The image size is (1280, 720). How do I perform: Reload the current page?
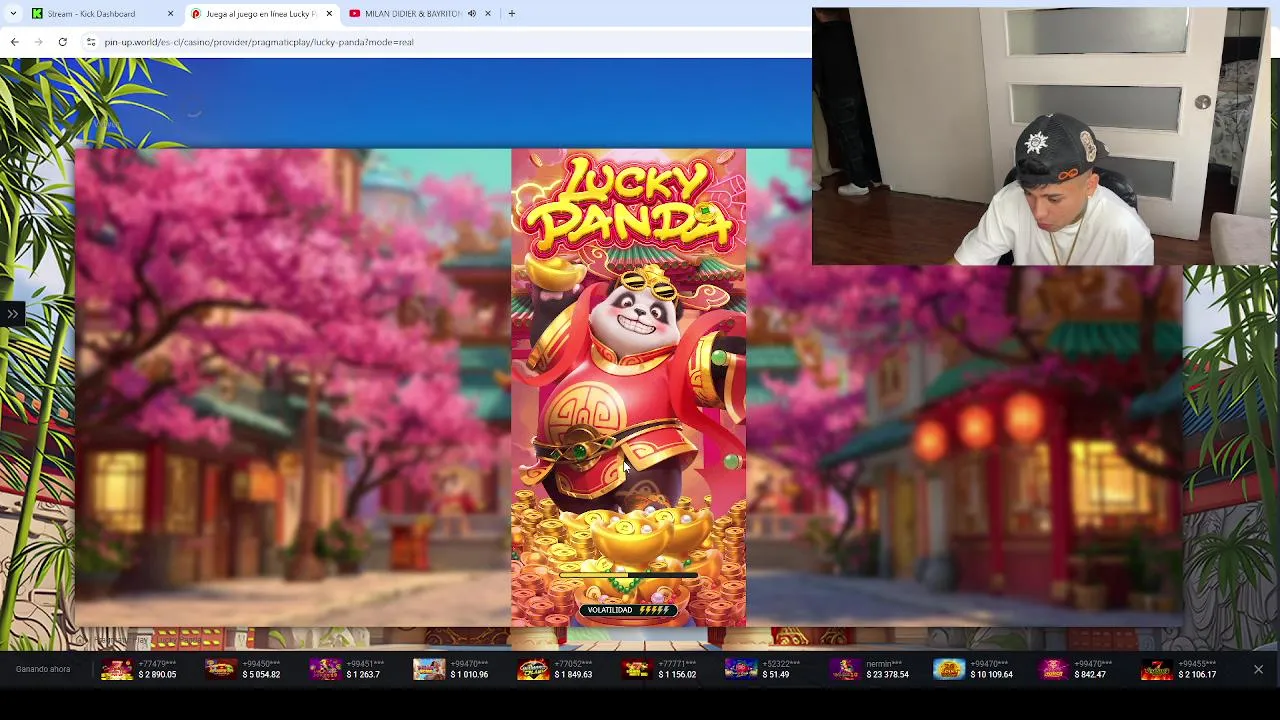pos(62,42)
